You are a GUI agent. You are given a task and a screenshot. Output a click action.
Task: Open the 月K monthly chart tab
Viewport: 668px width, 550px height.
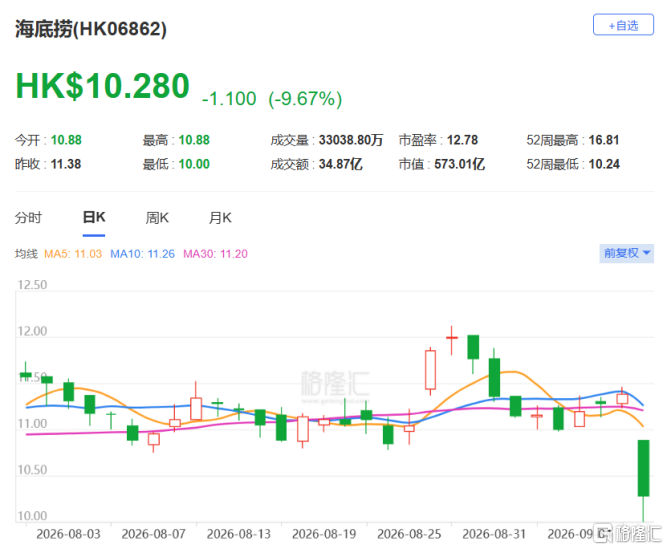tap(220, 218)
